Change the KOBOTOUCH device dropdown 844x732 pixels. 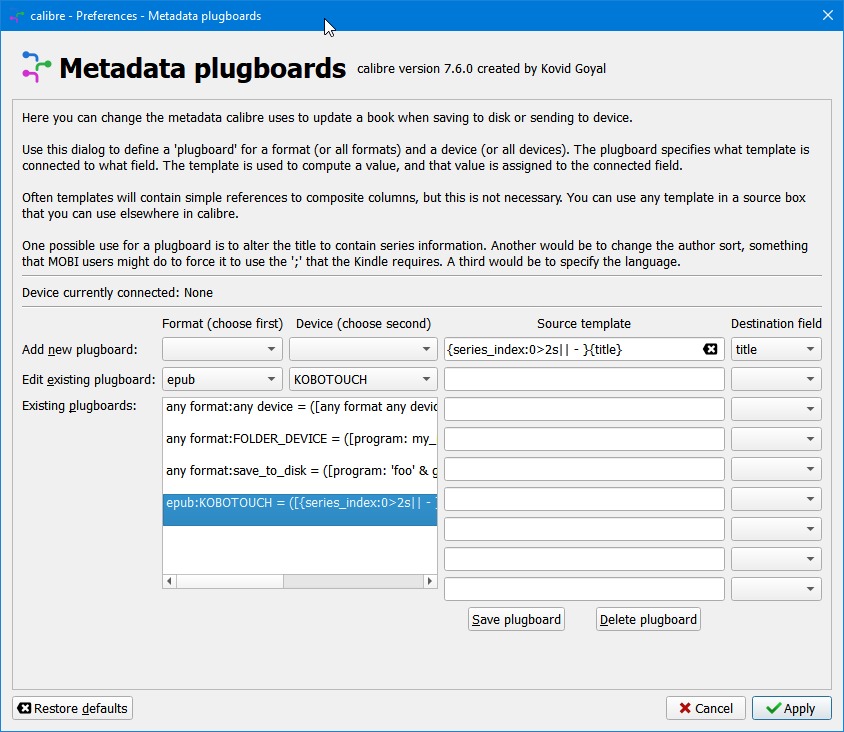click(362, 379)
